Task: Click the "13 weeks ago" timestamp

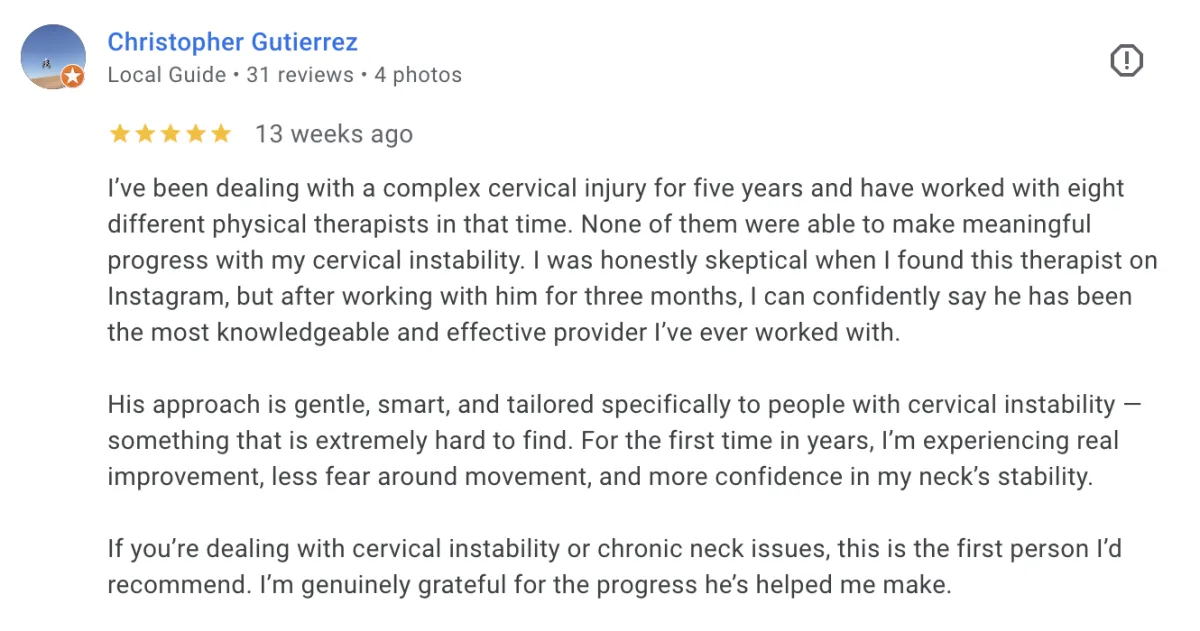Action: point(334,134)
